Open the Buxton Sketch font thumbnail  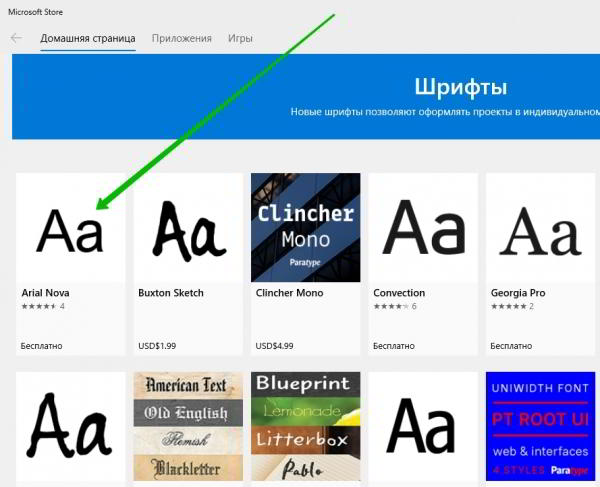[x=188, y=228]
